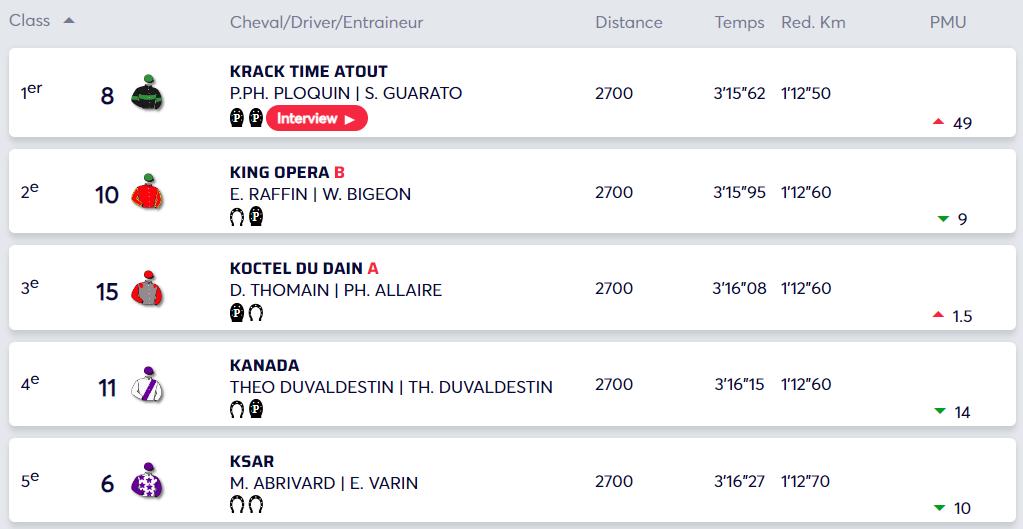Screen dimensions: 1023x529
Task: Click the red odds arrow beside 49
Action: click(x=938, y=121)
